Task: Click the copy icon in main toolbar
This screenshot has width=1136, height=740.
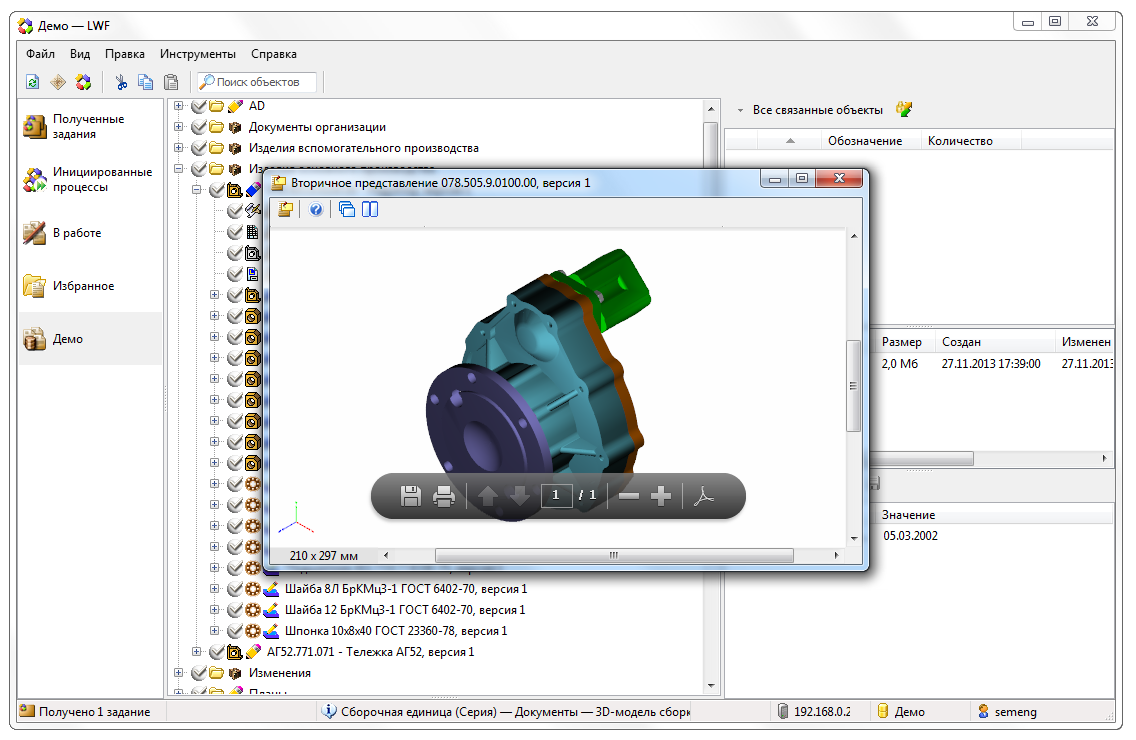Action: click(x=146, y=82)
